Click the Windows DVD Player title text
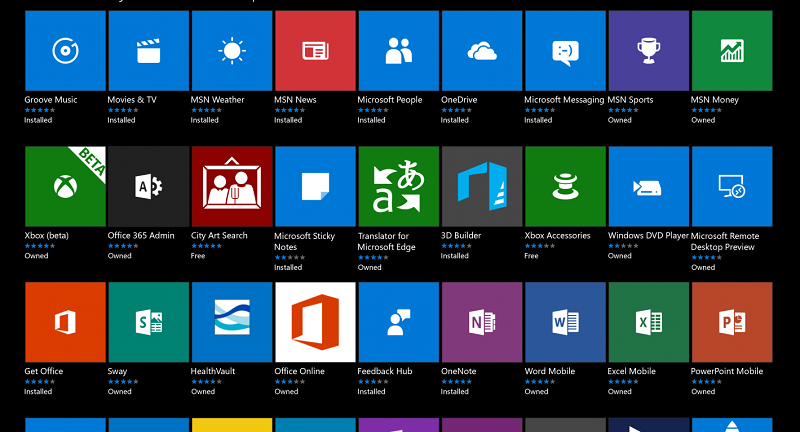This screenshot has width=800, height=432. click(648, 236)
